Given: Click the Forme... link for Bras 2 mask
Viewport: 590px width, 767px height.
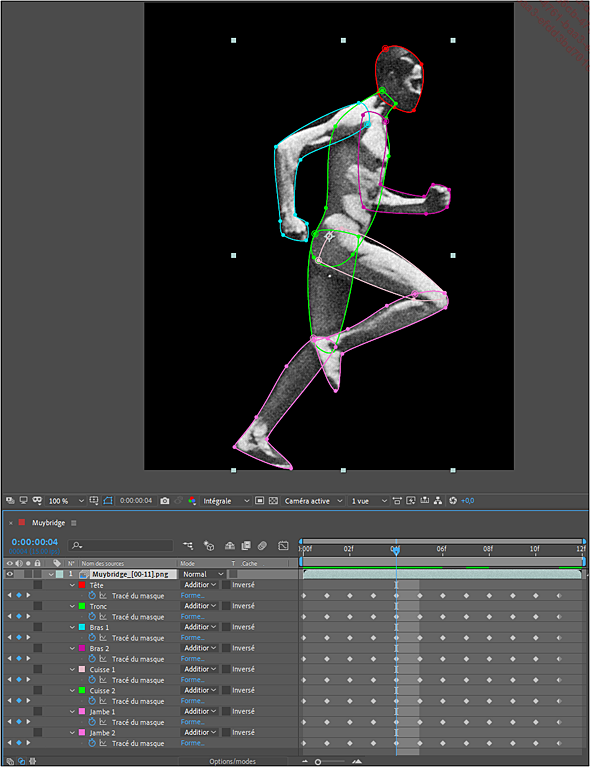Looking at the screenshot, I should coord(192,658).
